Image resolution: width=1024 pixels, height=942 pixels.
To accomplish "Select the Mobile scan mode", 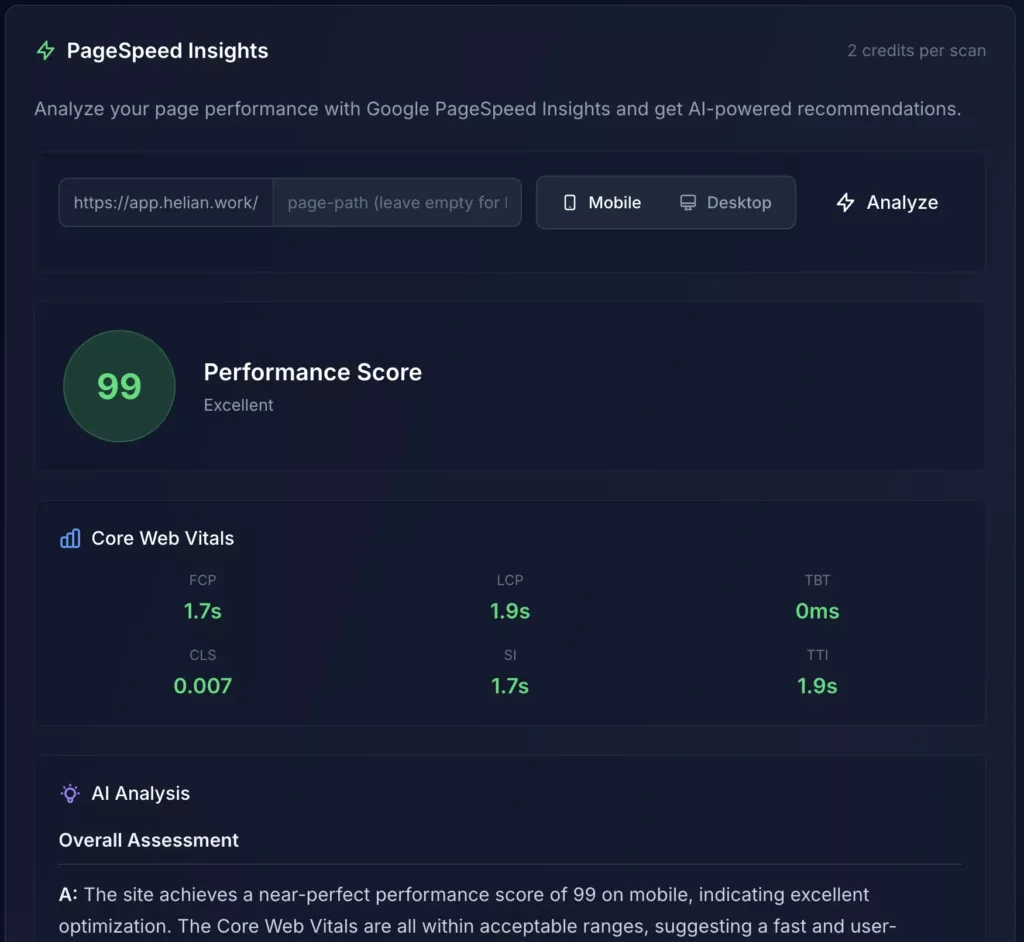I will pyautogui.click(x=602, y=203).
